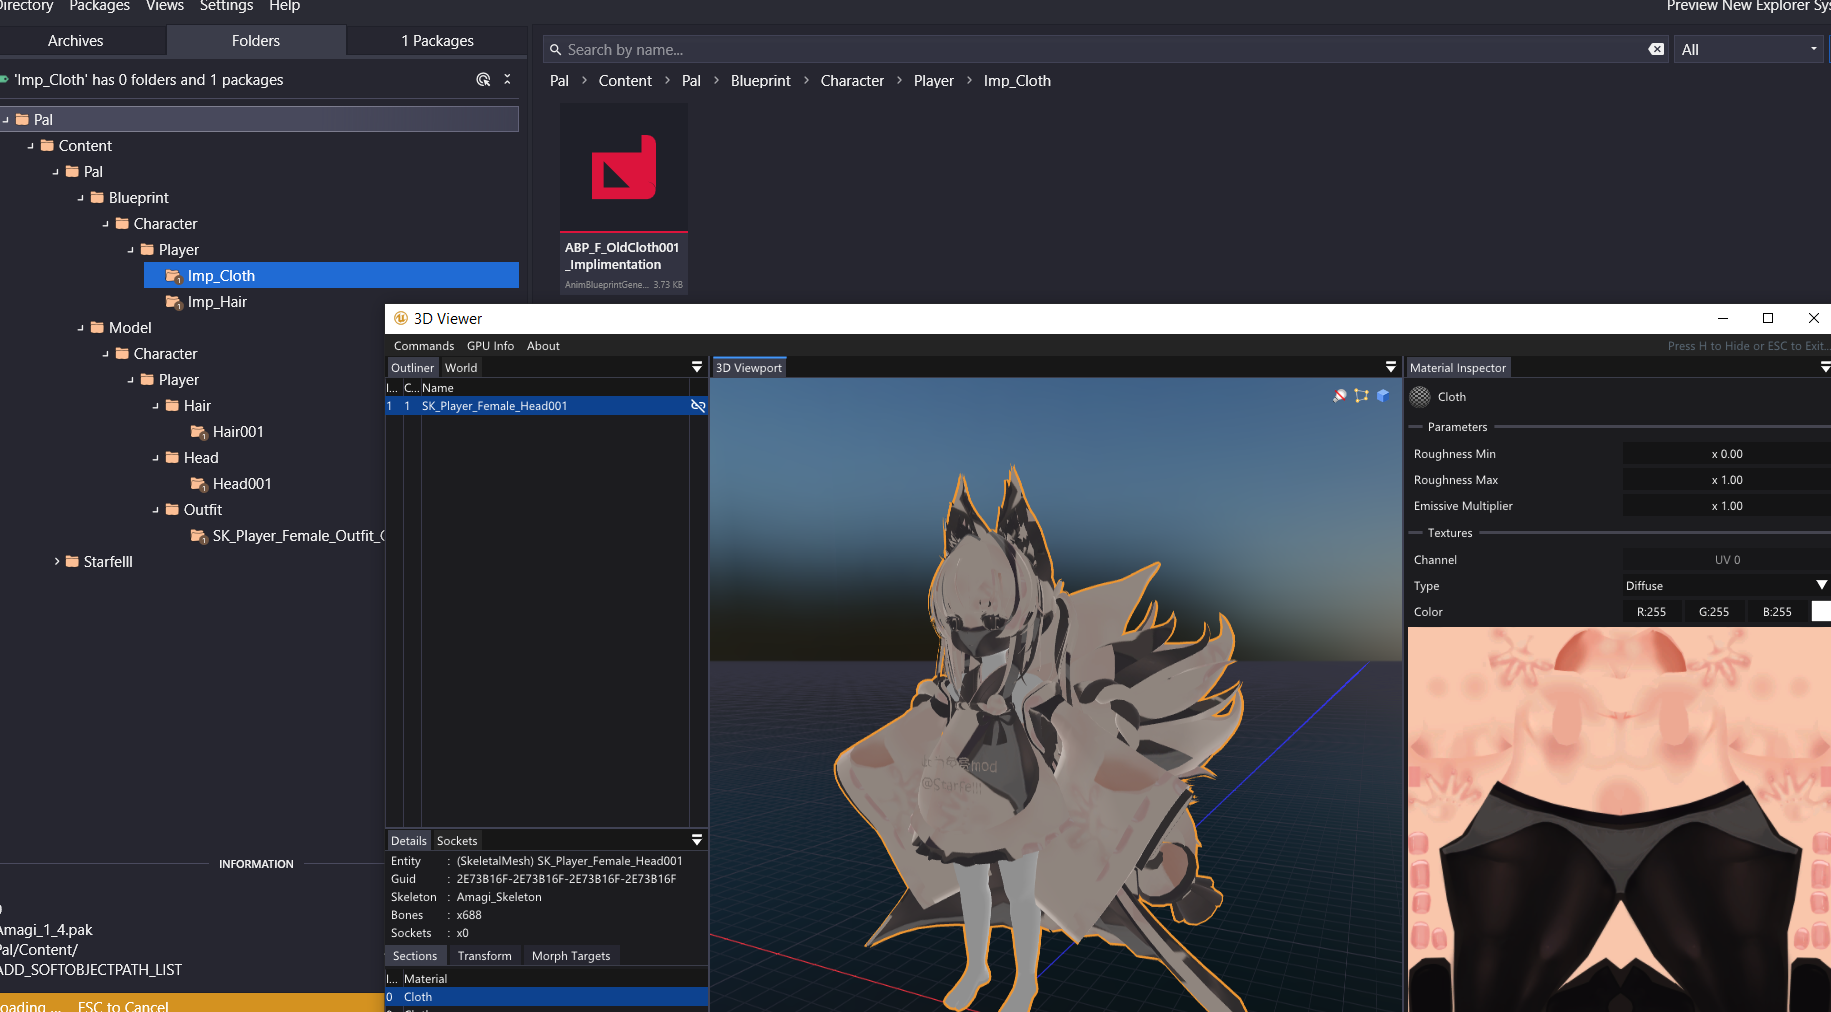Click the Head folder icon in tree
This screenshot has width=1831, height=1012.
coord(172,458)
